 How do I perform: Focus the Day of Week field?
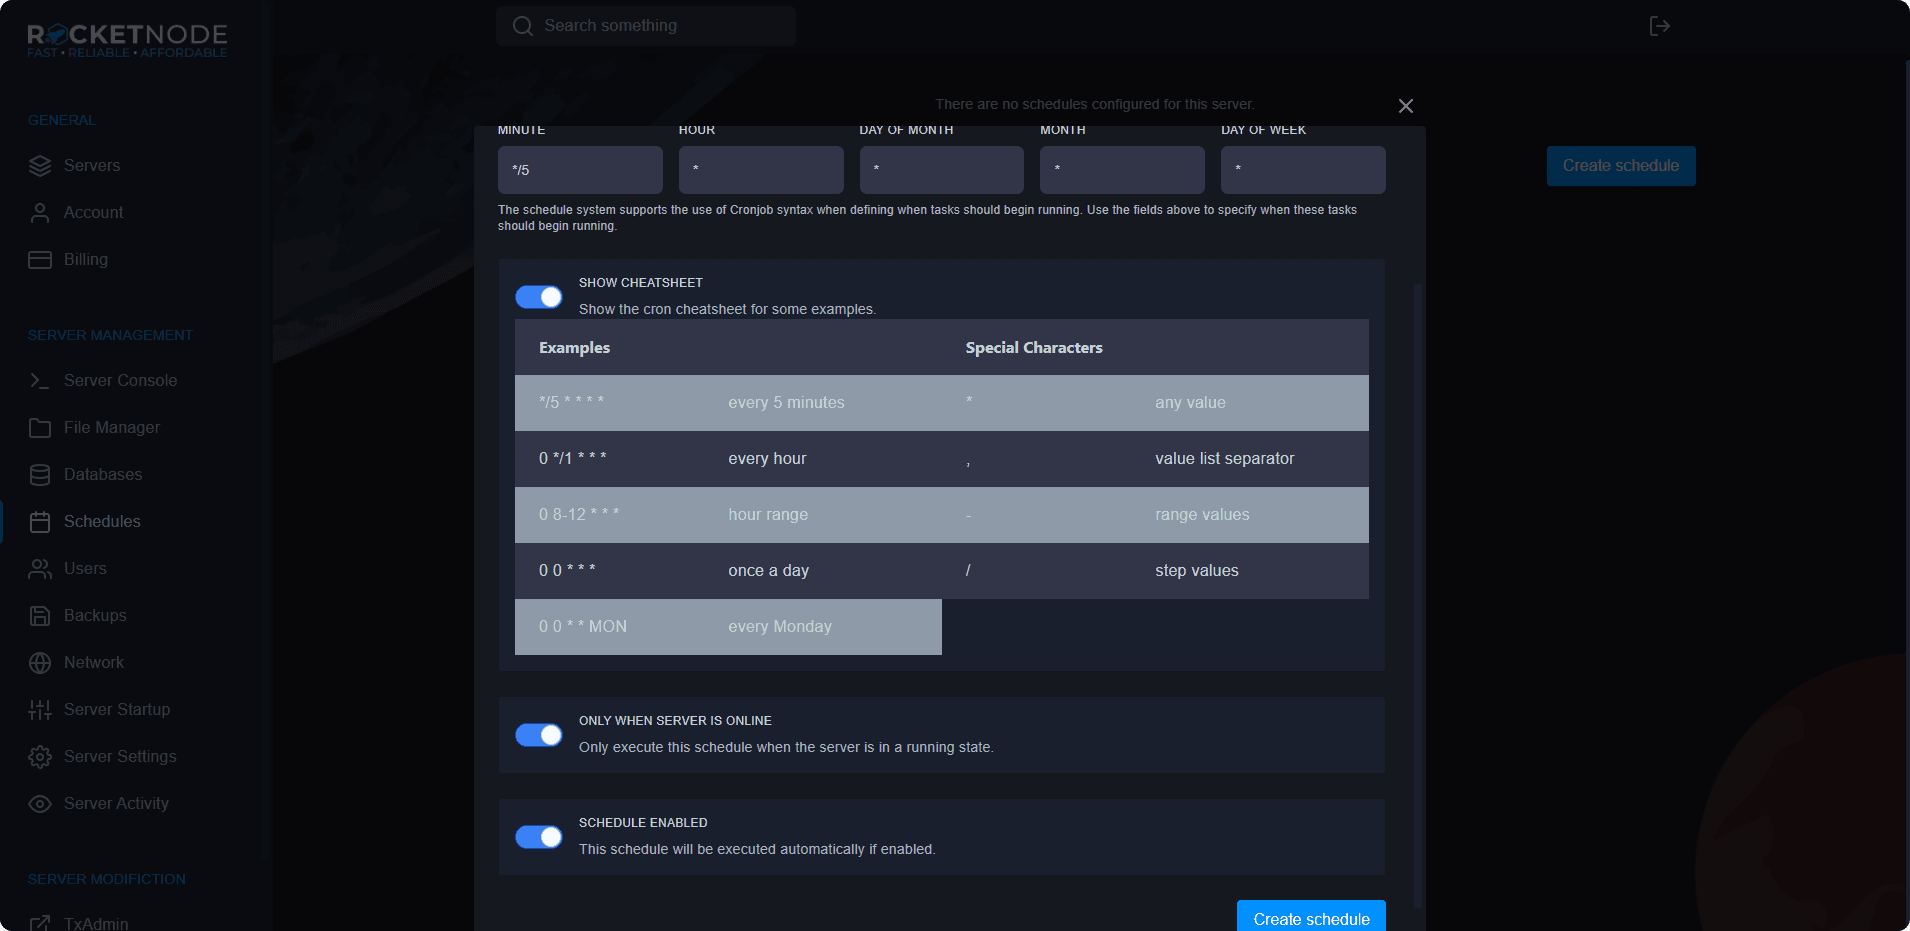pos(1302,170)
